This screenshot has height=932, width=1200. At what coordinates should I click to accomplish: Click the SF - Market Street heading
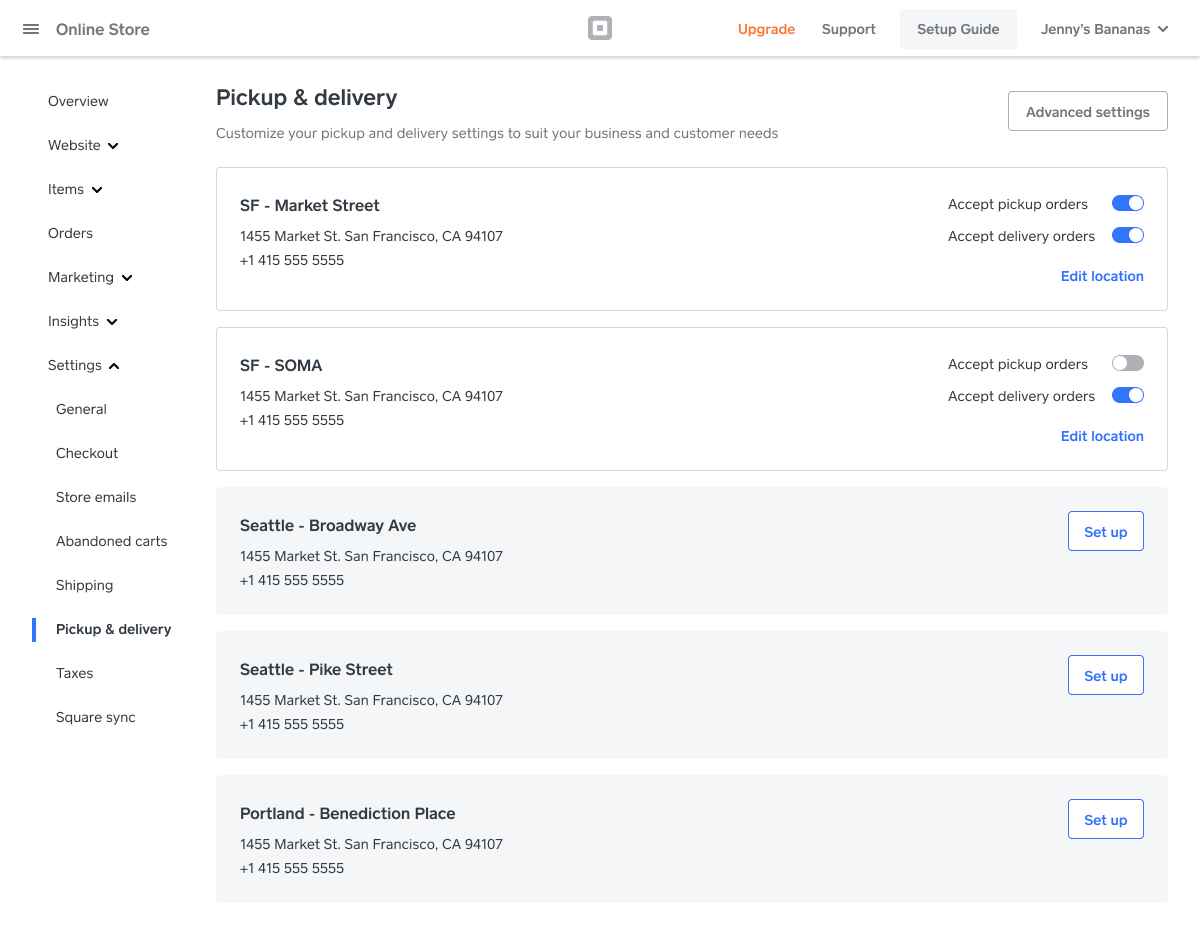(310, 205)
